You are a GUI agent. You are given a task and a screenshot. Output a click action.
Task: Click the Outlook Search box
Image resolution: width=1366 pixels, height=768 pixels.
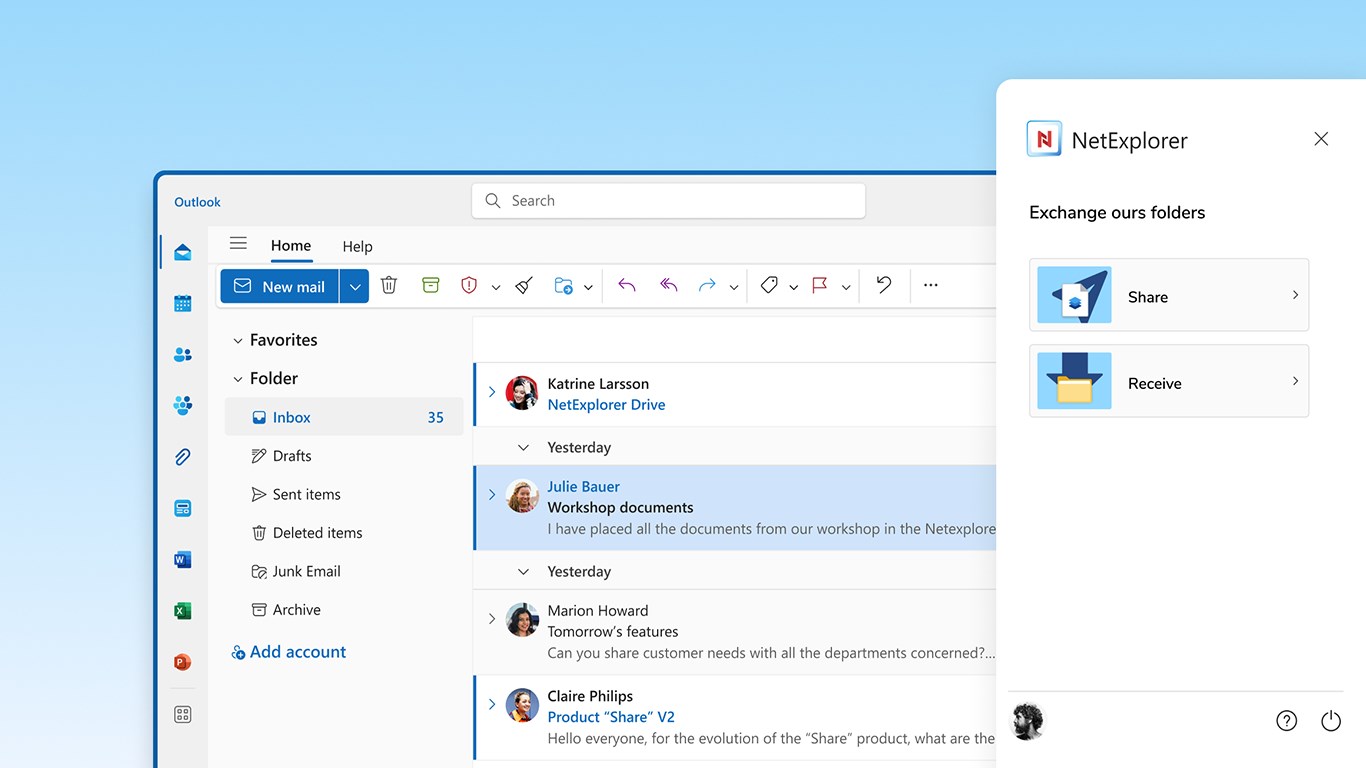pyautogui.click(x=668, y=200)
